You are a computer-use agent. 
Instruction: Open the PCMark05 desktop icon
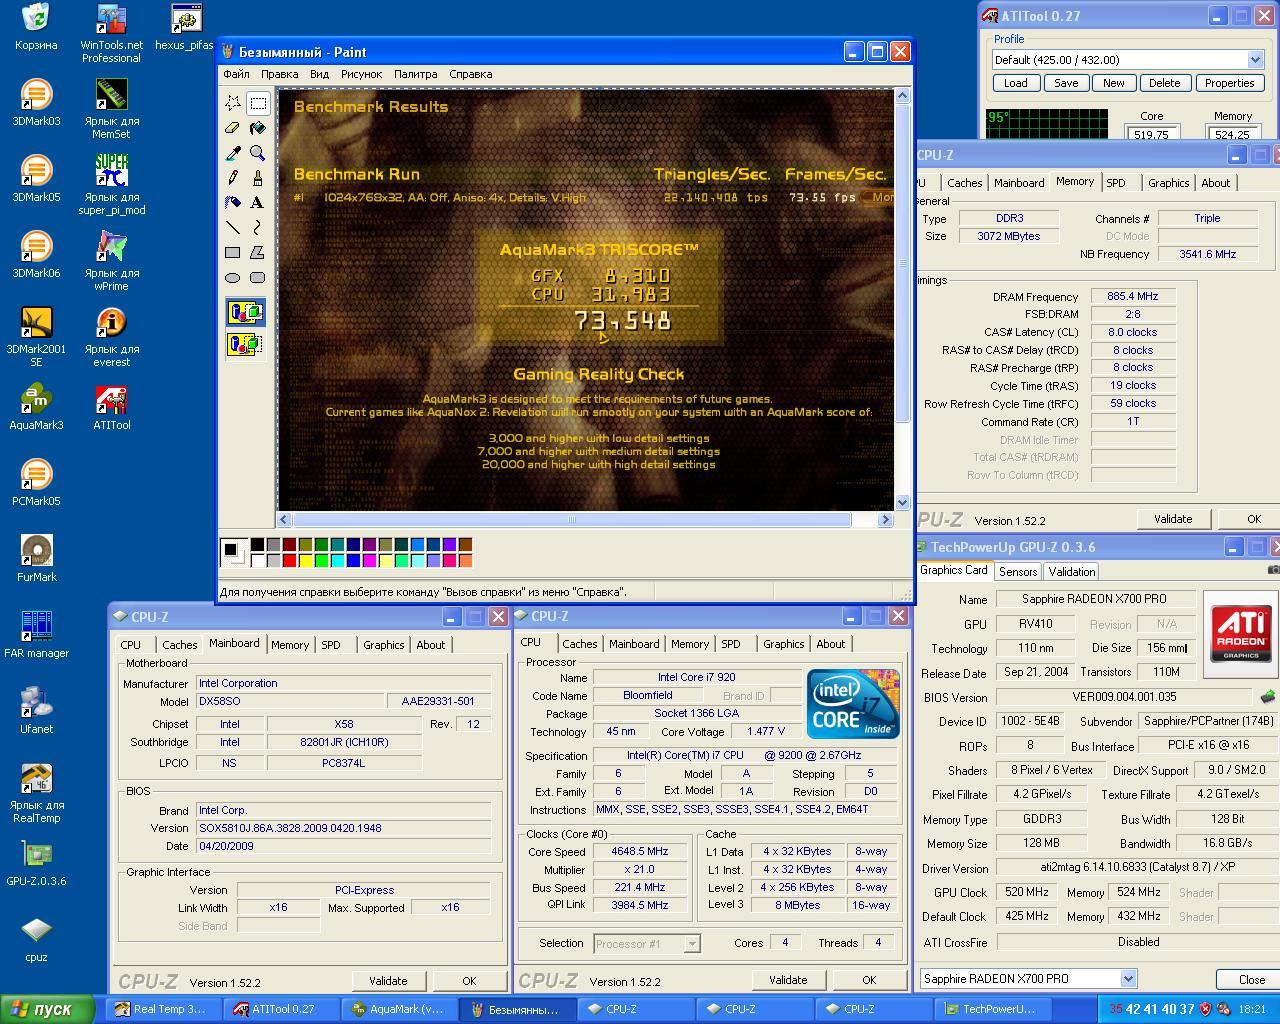click(x=36, y=483)
